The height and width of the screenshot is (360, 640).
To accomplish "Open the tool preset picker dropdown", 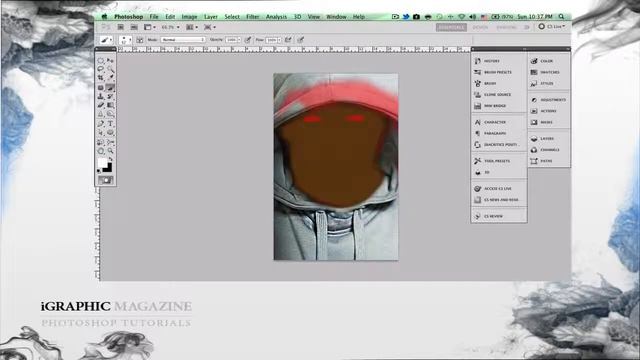I will (107, 40).
